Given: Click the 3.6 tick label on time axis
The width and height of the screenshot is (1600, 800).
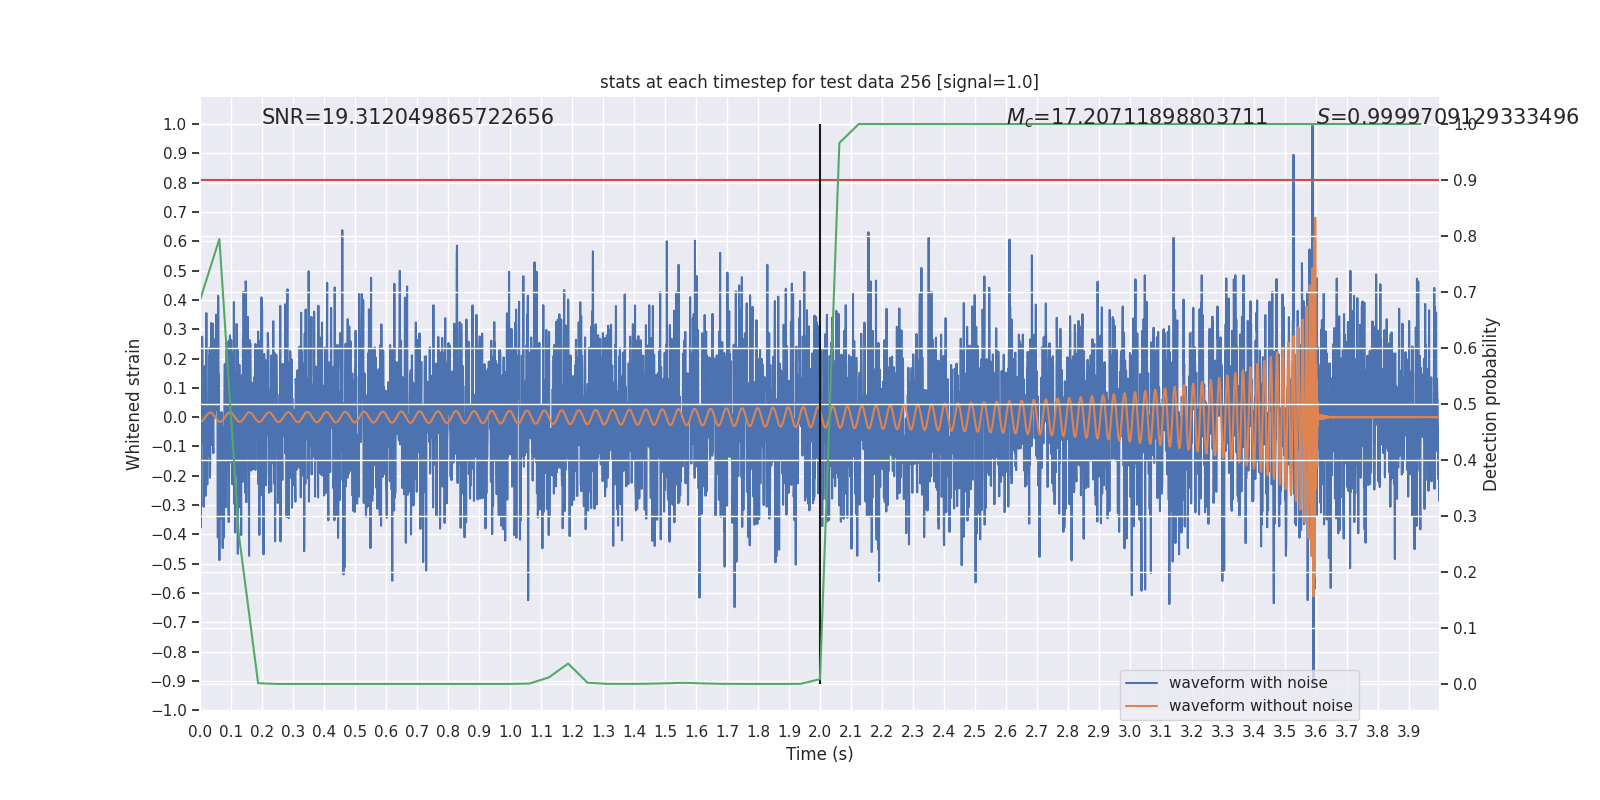Looking at the screenshot, I should (x=1316, y=732).
